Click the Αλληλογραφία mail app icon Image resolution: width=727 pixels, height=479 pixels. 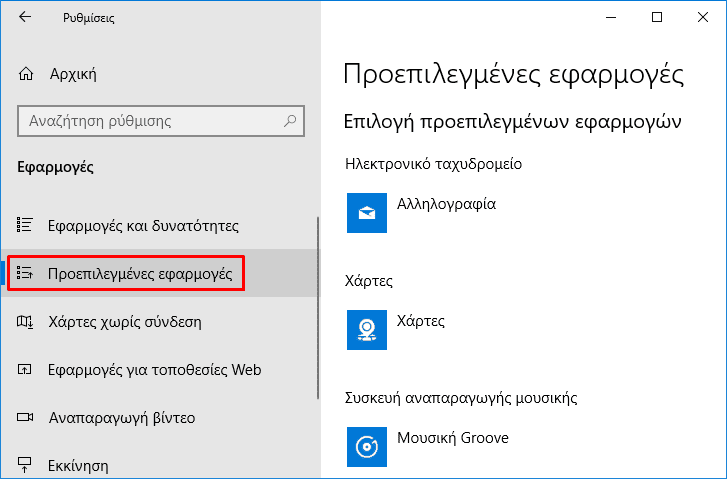click(367, 213)
